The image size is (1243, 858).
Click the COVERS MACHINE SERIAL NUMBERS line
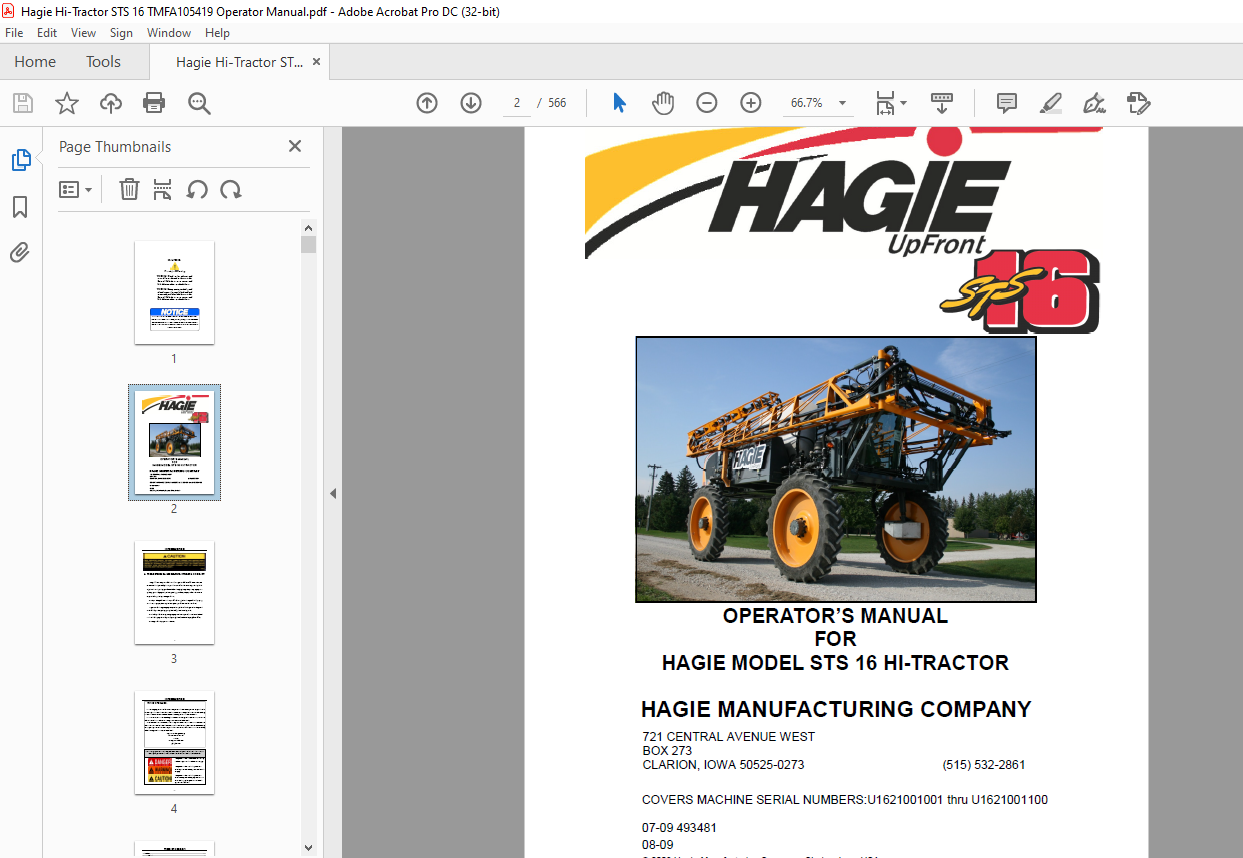[845, 800]
